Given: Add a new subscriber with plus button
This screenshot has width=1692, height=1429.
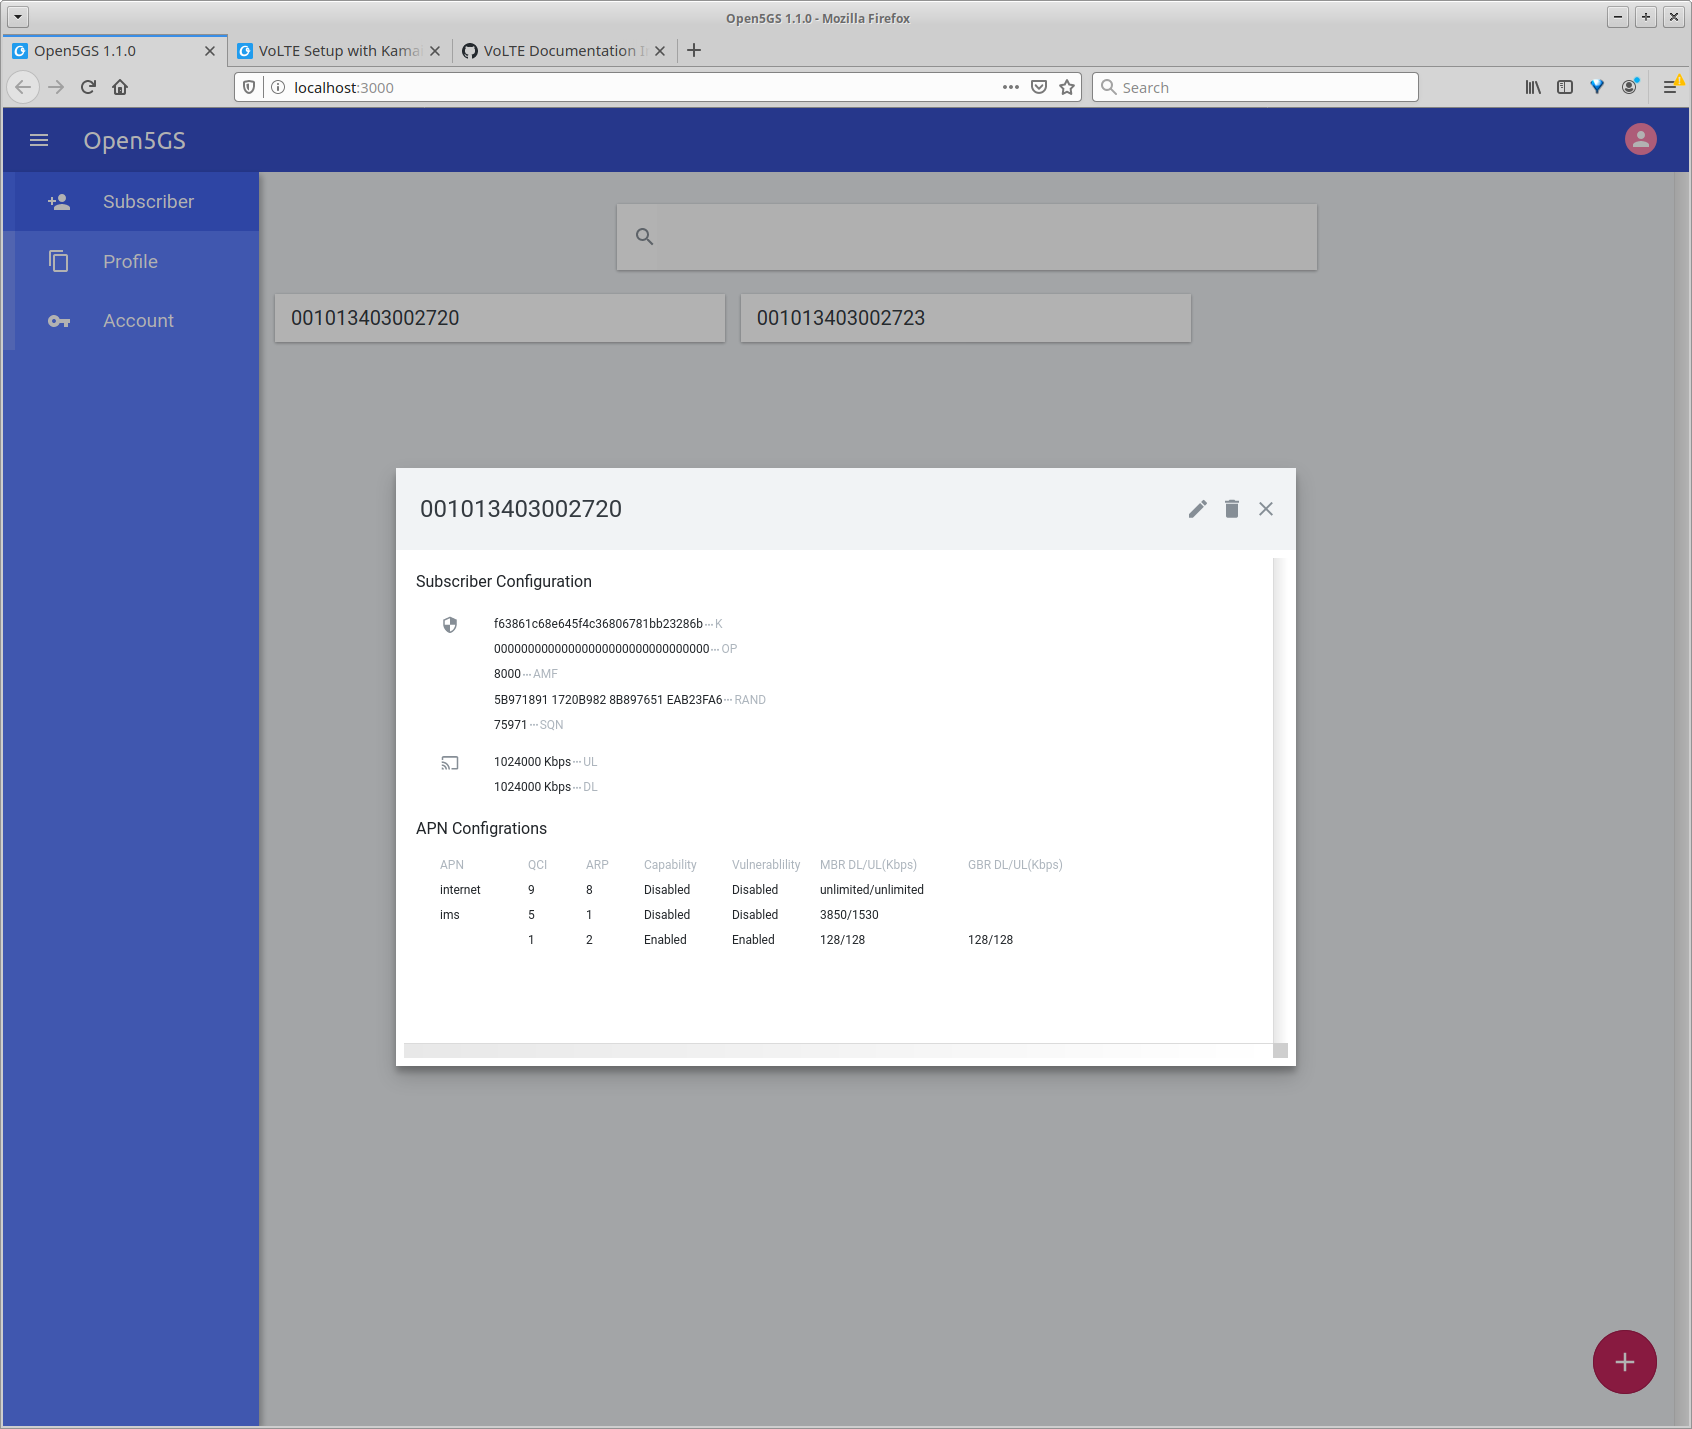Looking at the screenshot, I should [x=1624, y=1362].
